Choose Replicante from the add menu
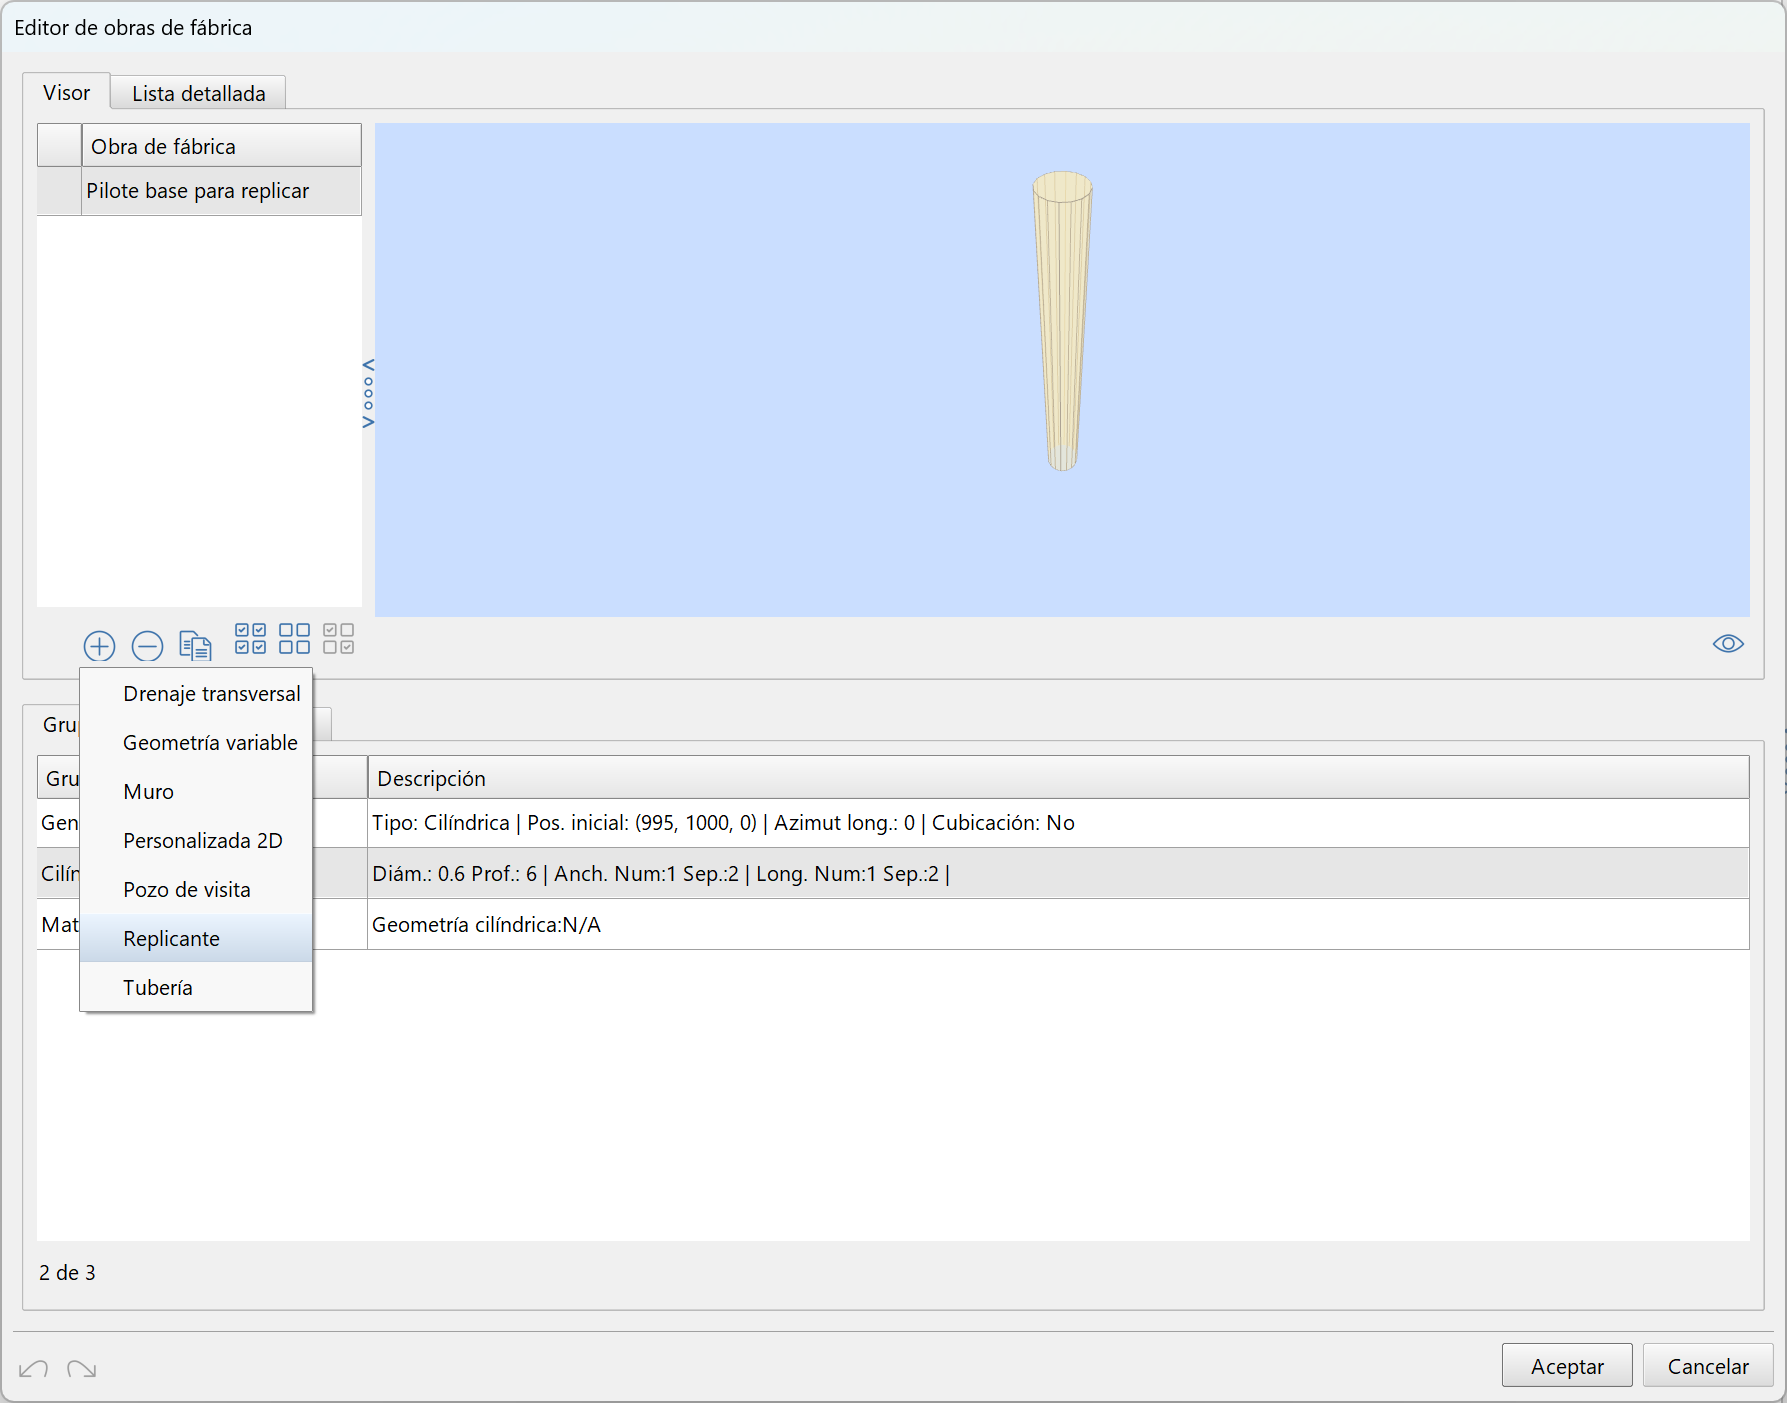 [x=171, y=939]
